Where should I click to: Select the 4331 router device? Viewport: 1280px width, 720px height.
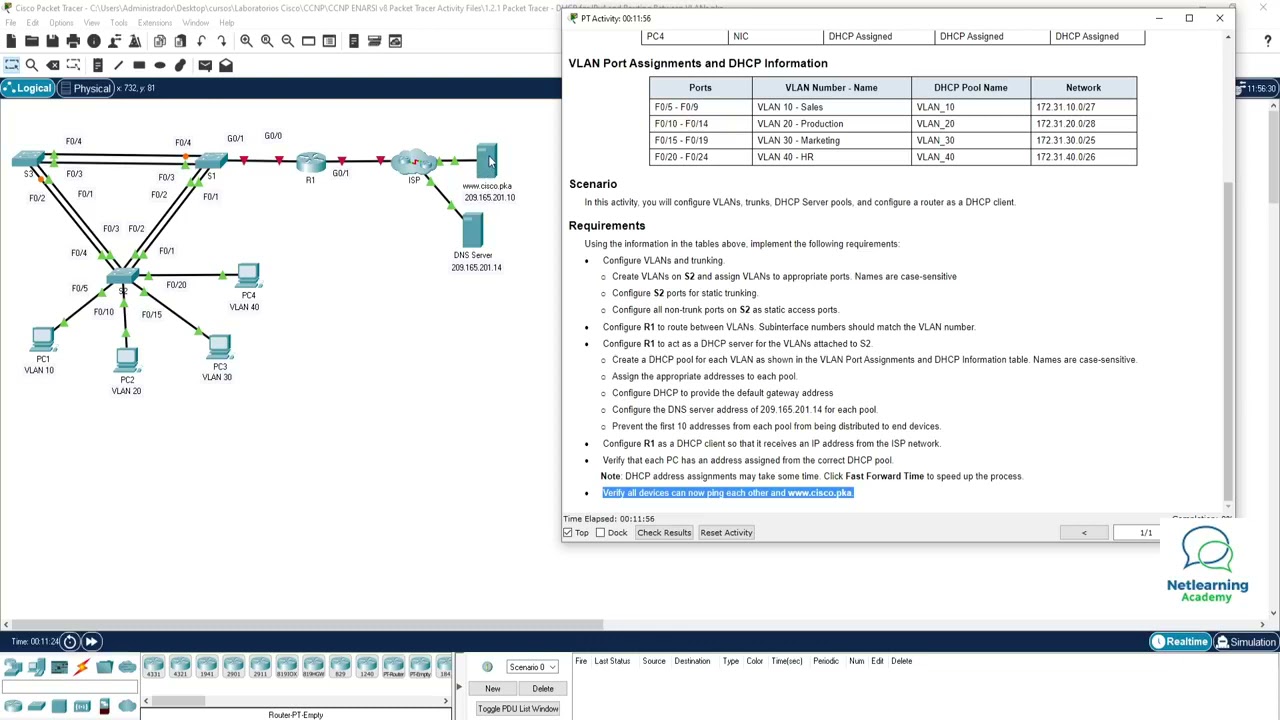tap(154, 667)
